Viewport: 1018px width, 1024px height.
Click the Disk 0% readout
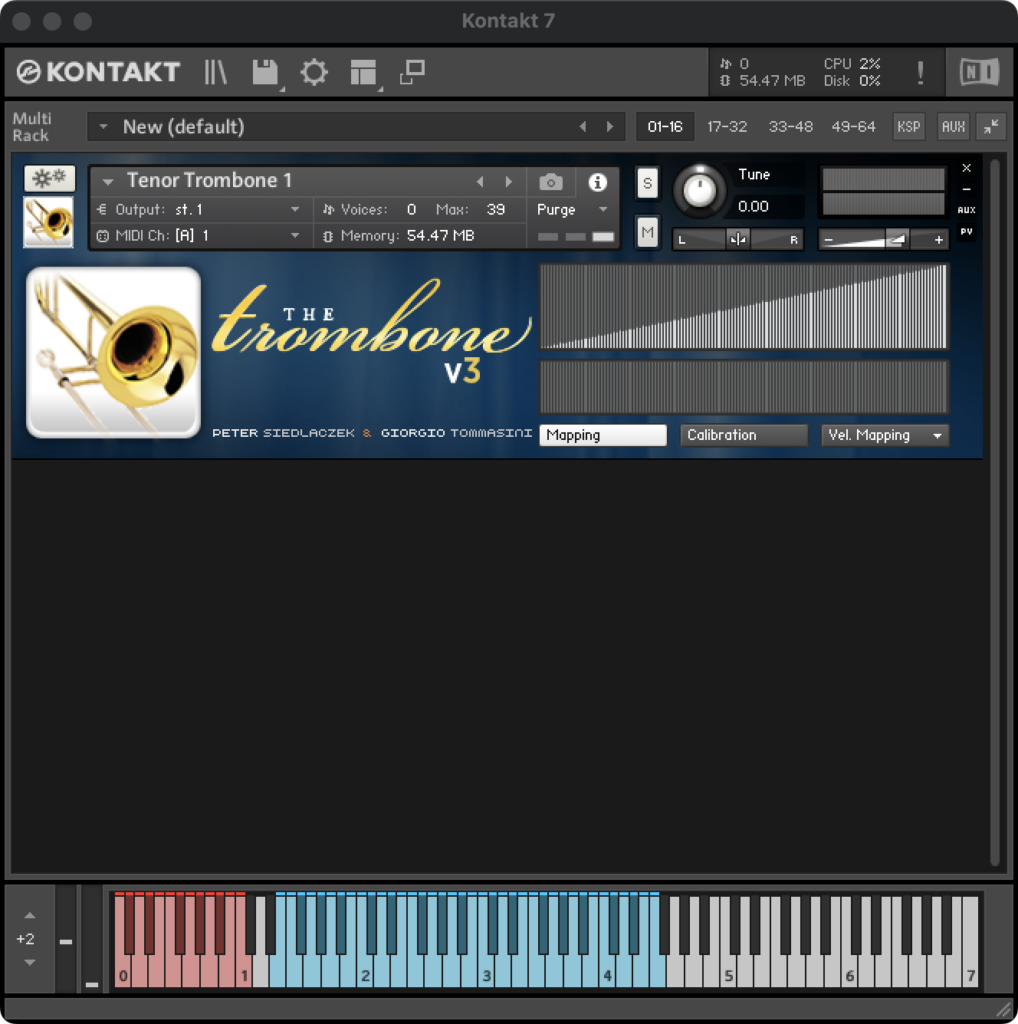(x=851, y=81)
